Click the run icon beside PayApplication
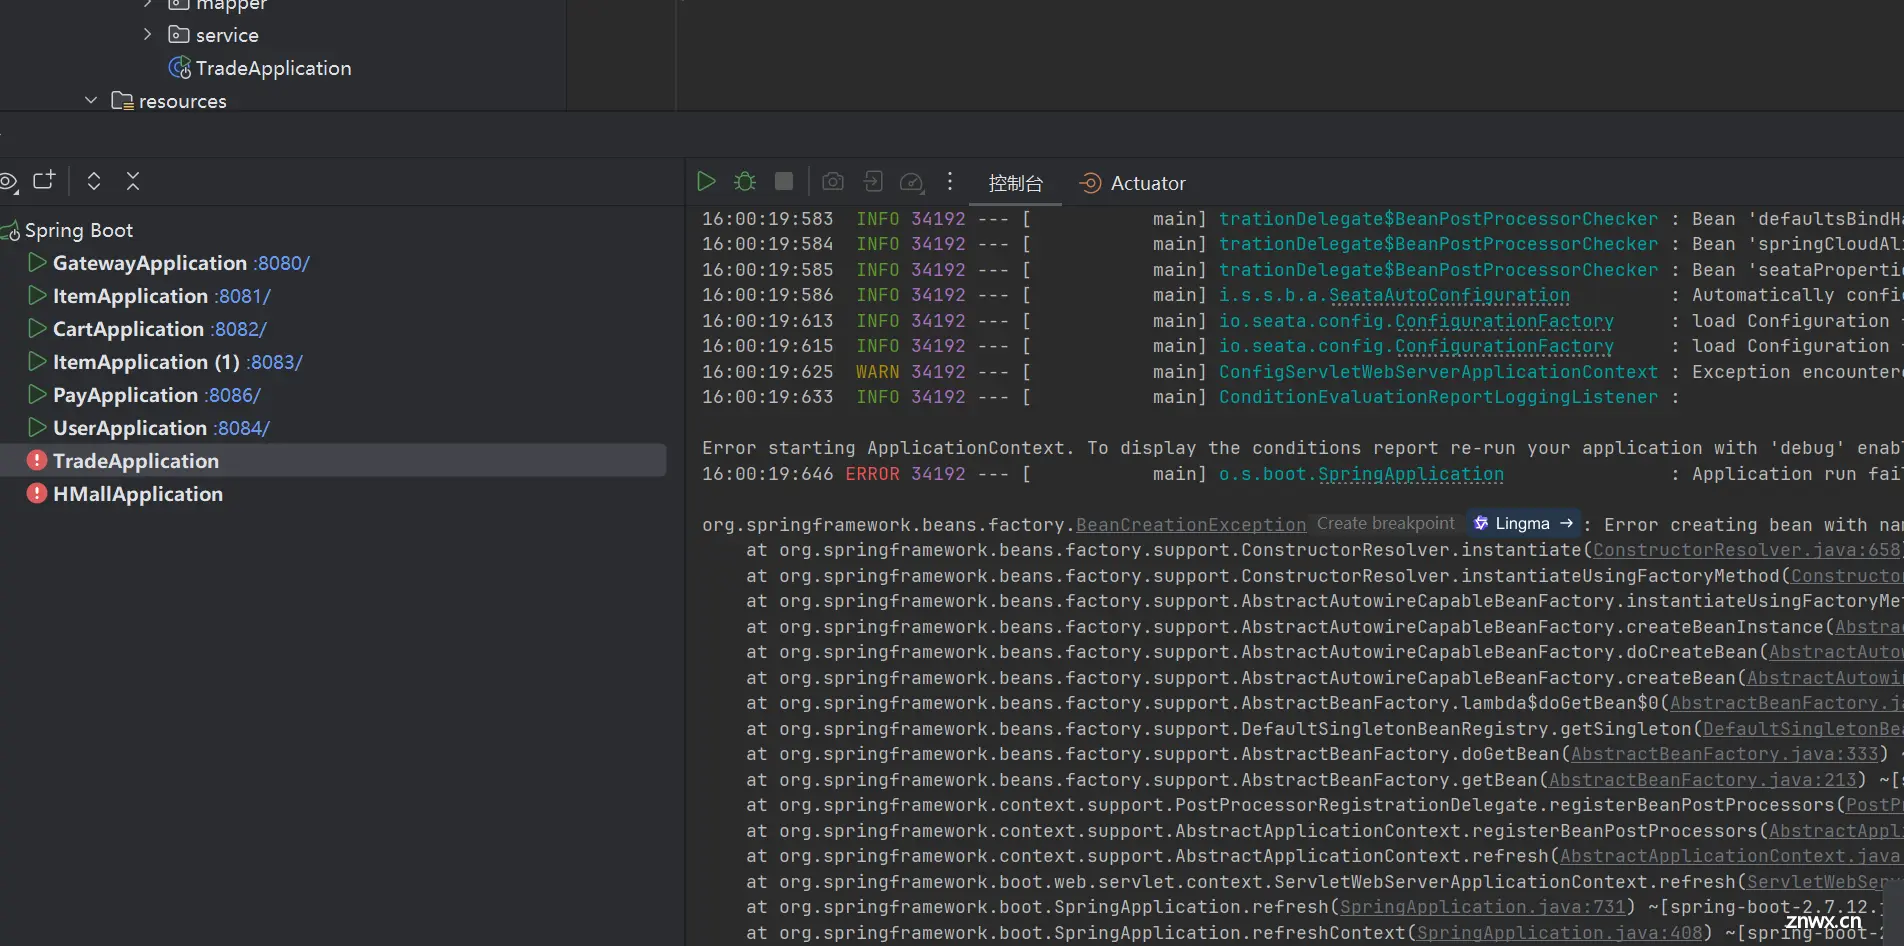 click(x=37, y=395)
